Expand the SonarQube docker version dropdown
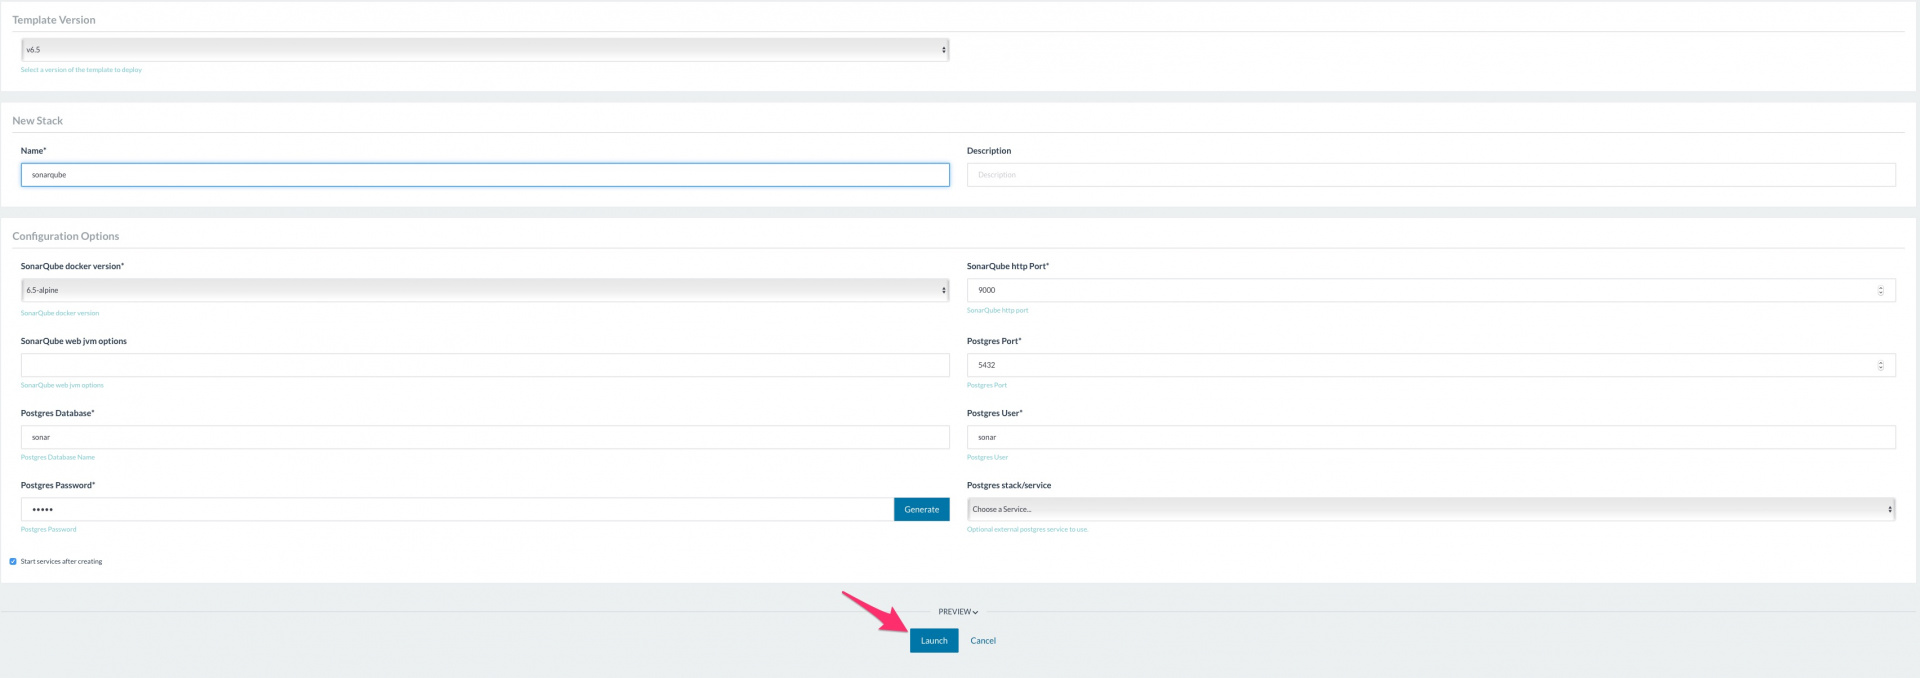 click(484, 290)
